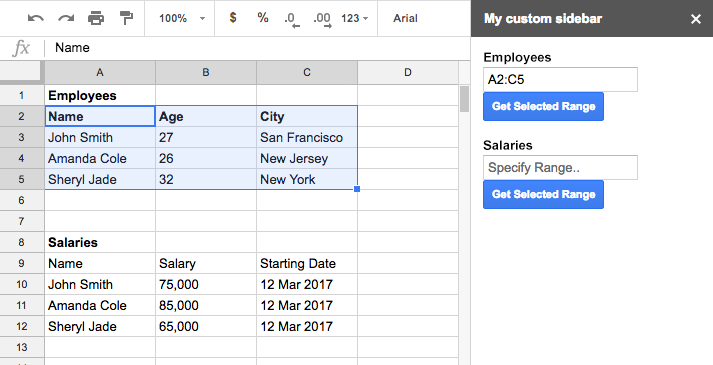Open the Arial font dropdown
713x365 pixels.
tap(405, 18)
